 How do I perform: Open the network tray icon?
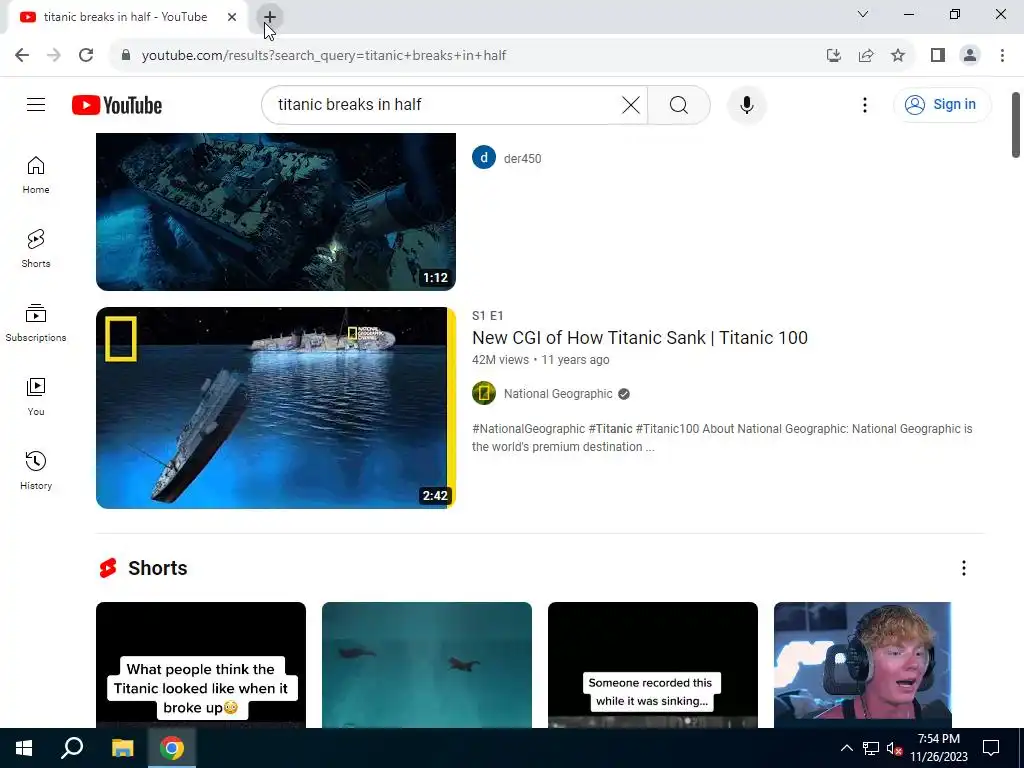(x=871, y=748)
